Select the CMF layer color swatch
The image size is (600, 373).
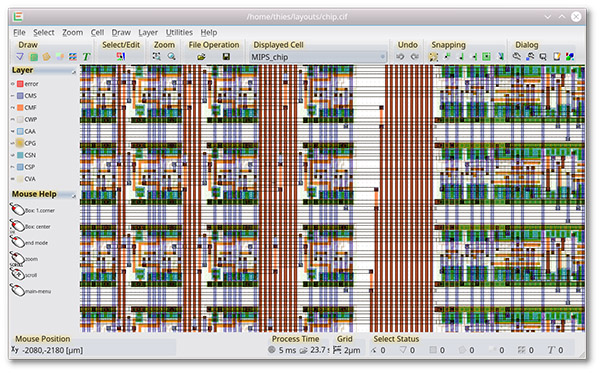point(20,108)
